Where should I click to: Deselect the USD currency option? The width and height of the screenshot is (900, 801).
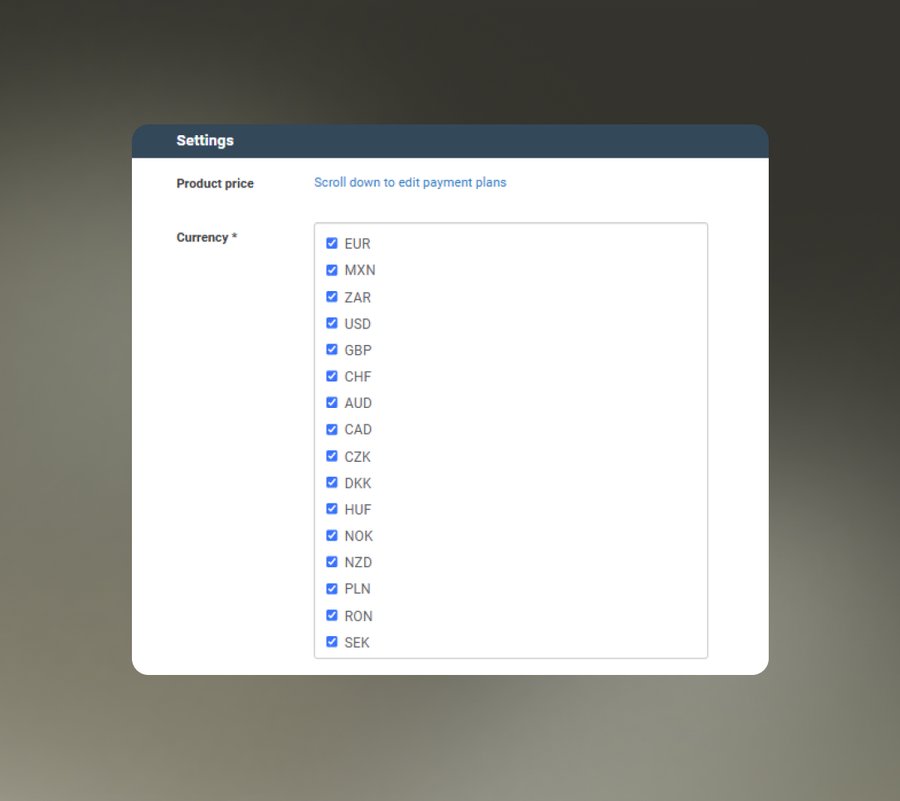[332, 323]
